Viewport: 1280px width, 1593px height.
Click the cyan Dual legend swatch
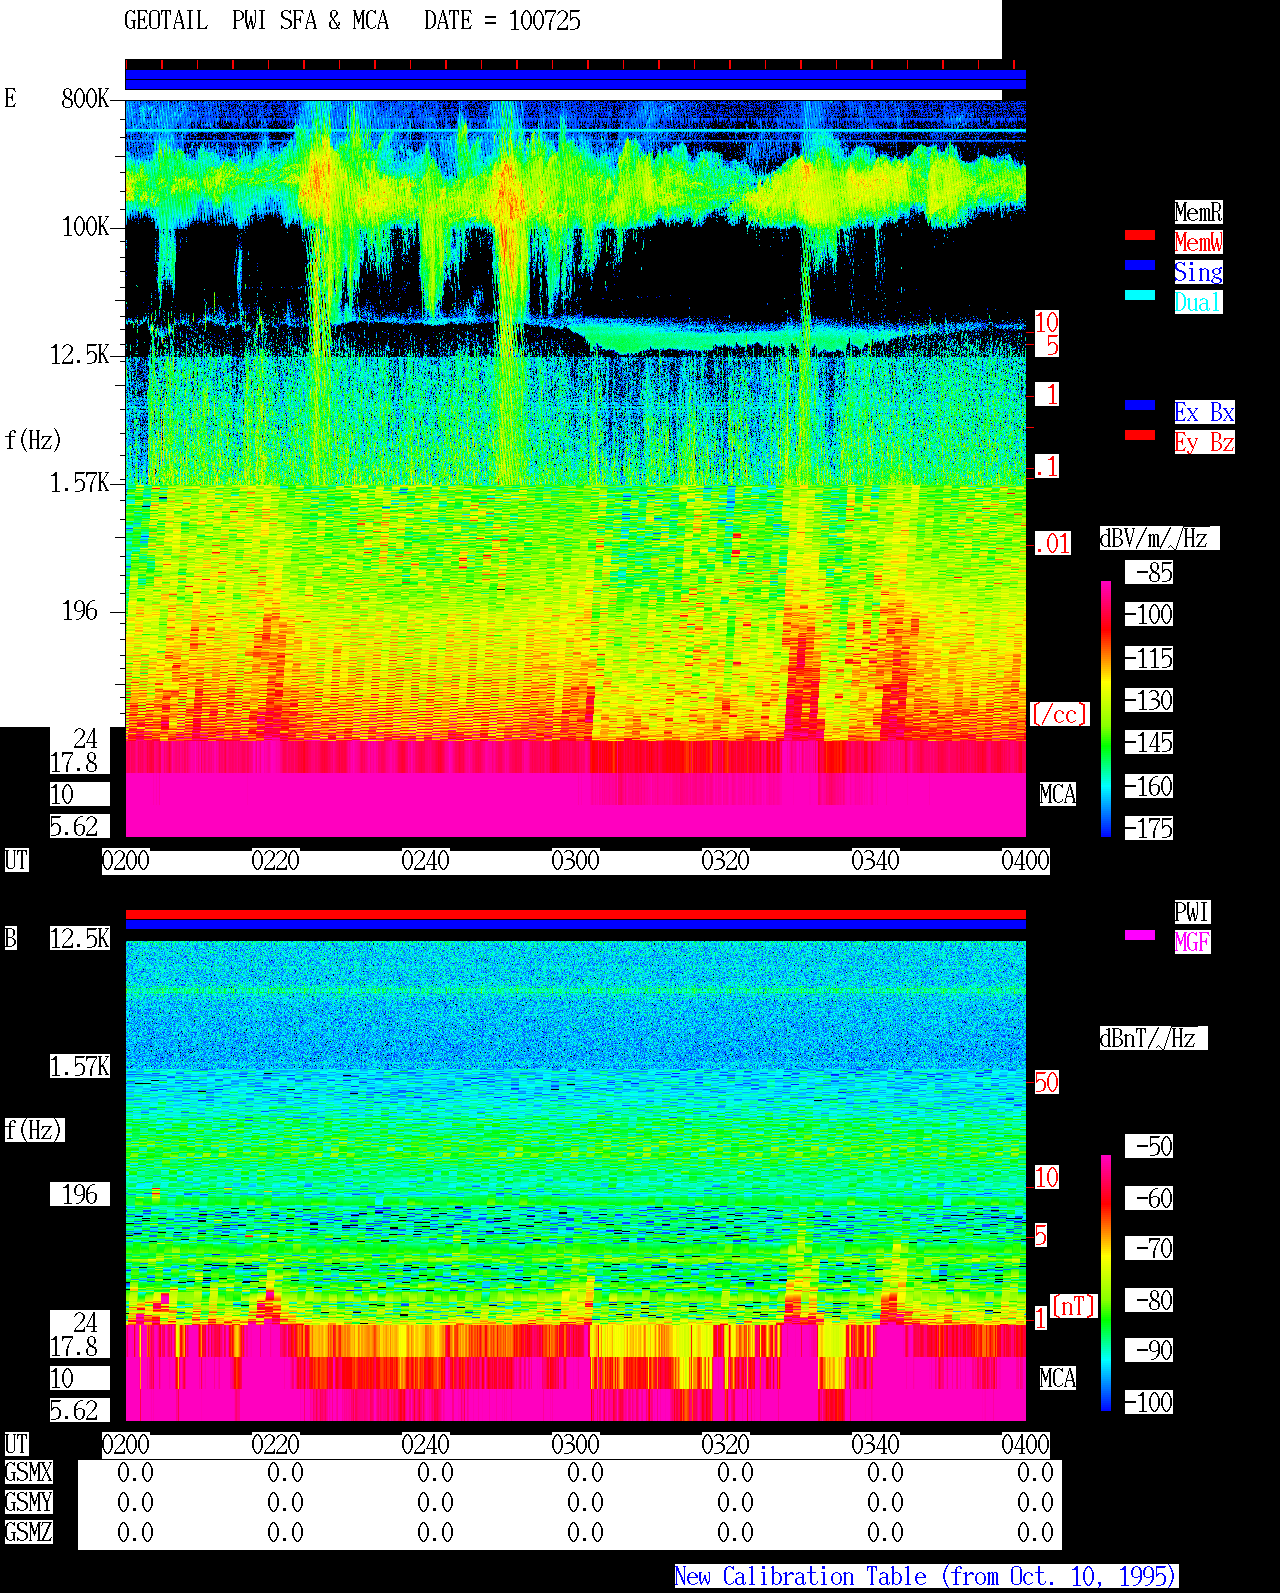(x=1140, y=295)
